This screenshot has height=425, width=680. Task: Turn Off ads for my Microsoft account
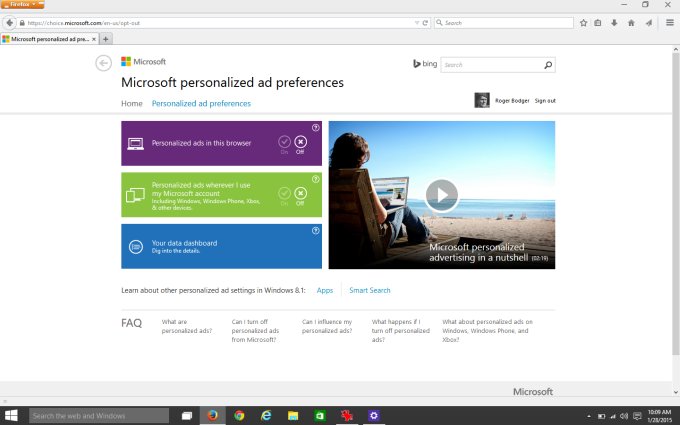point(301,196)
